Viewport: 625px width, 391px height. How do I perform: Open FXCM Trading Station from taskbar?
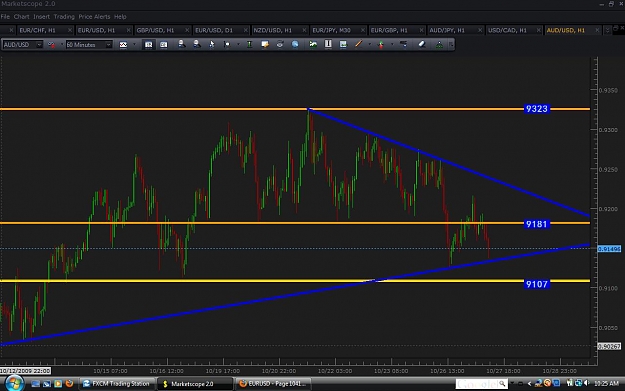116,384
